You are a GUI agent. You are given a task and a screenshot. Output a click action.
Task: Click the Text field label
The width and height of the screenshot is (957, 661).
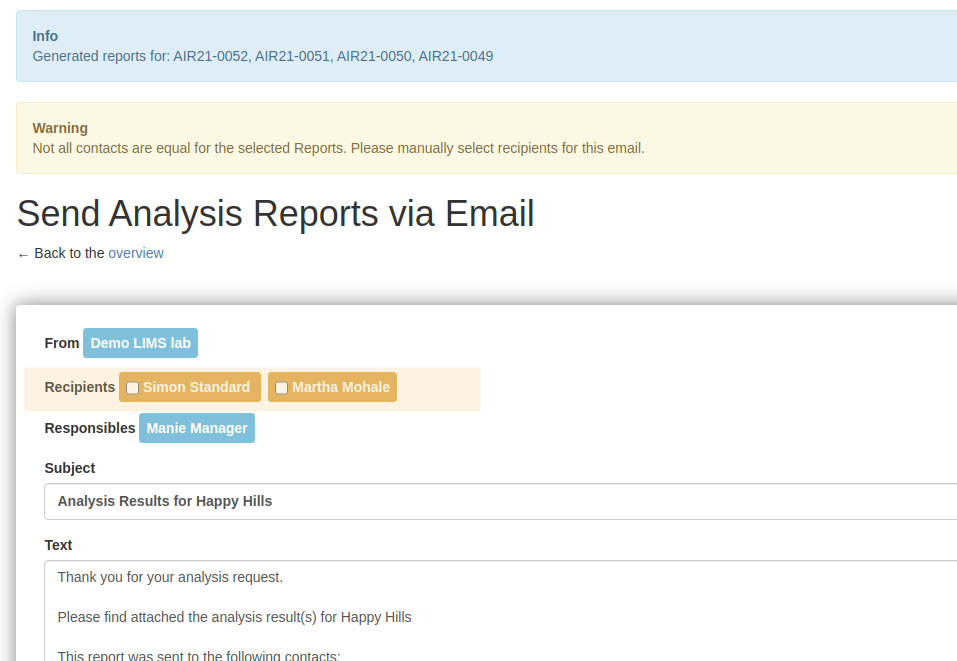(x=59, y=545)
